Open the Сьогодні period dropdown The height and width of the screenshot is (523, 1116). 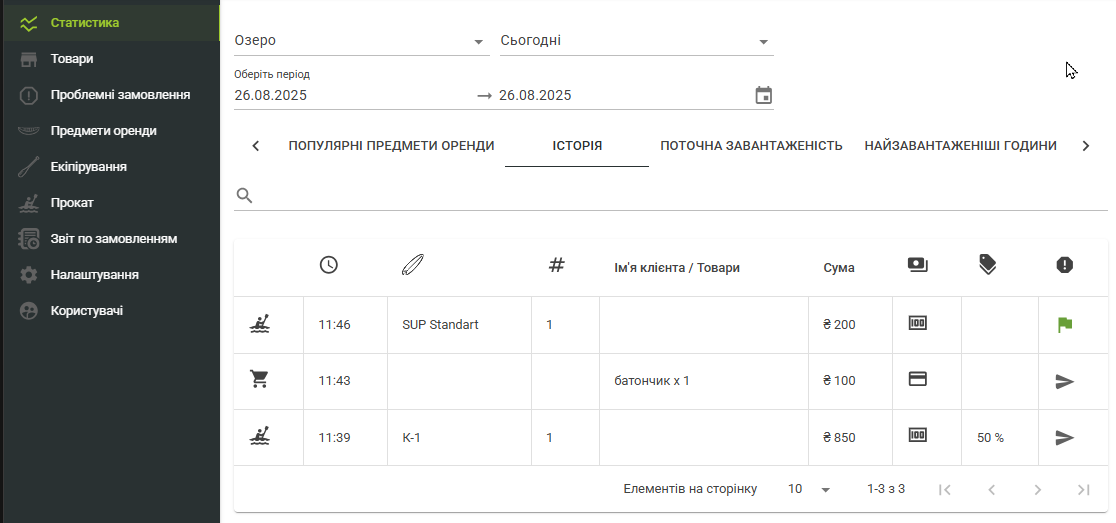pyautogui.click(x=636, y=41)
